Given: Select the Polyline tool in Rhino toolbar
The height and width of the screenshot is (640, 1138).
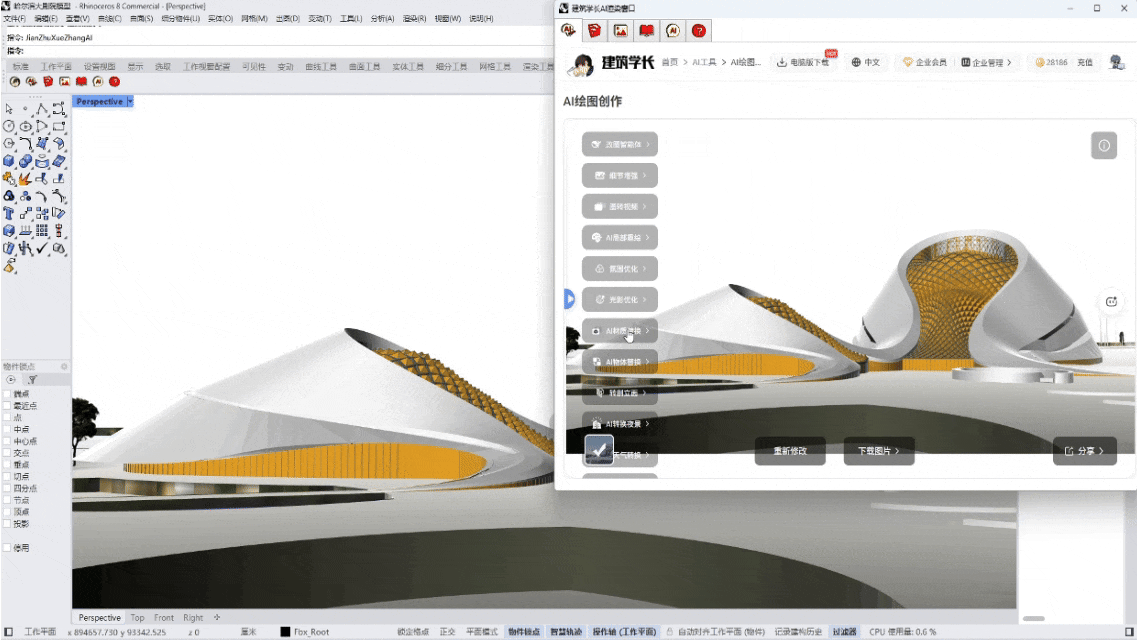Looking at the screenshot, I should tap(42, 109).
